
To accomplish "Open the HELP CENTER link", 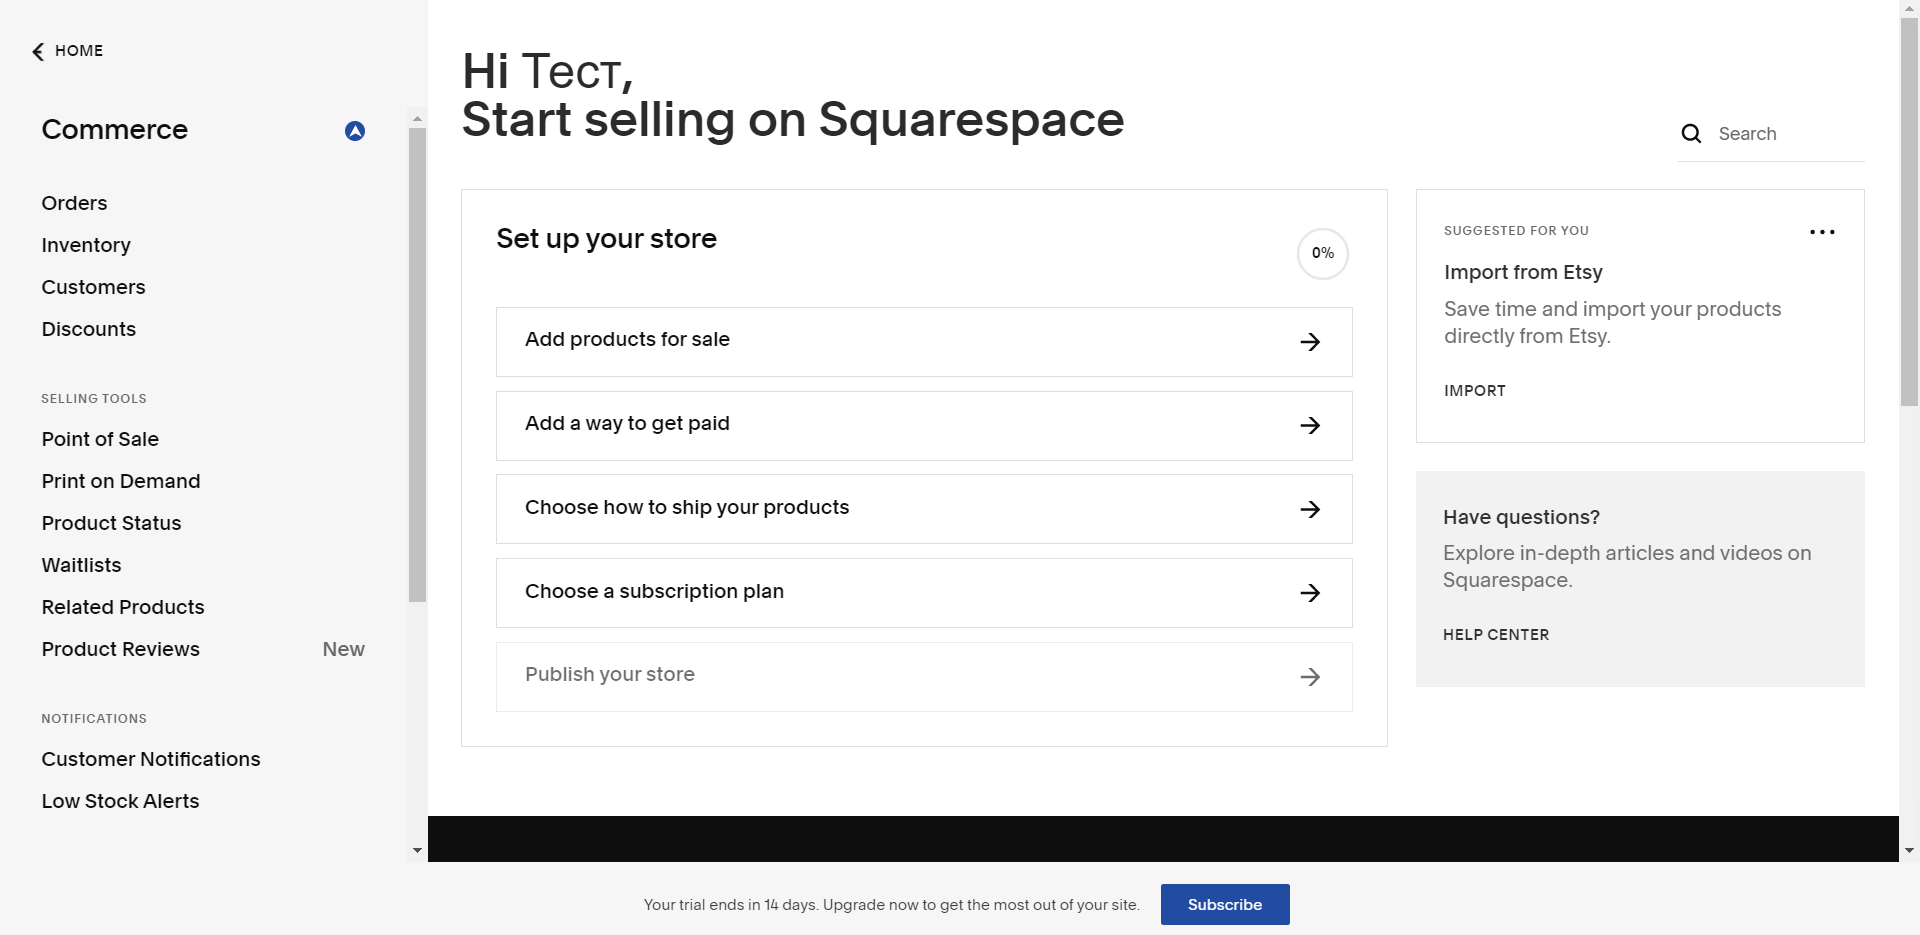I will pyautogui.click(x=1496, y=635).
